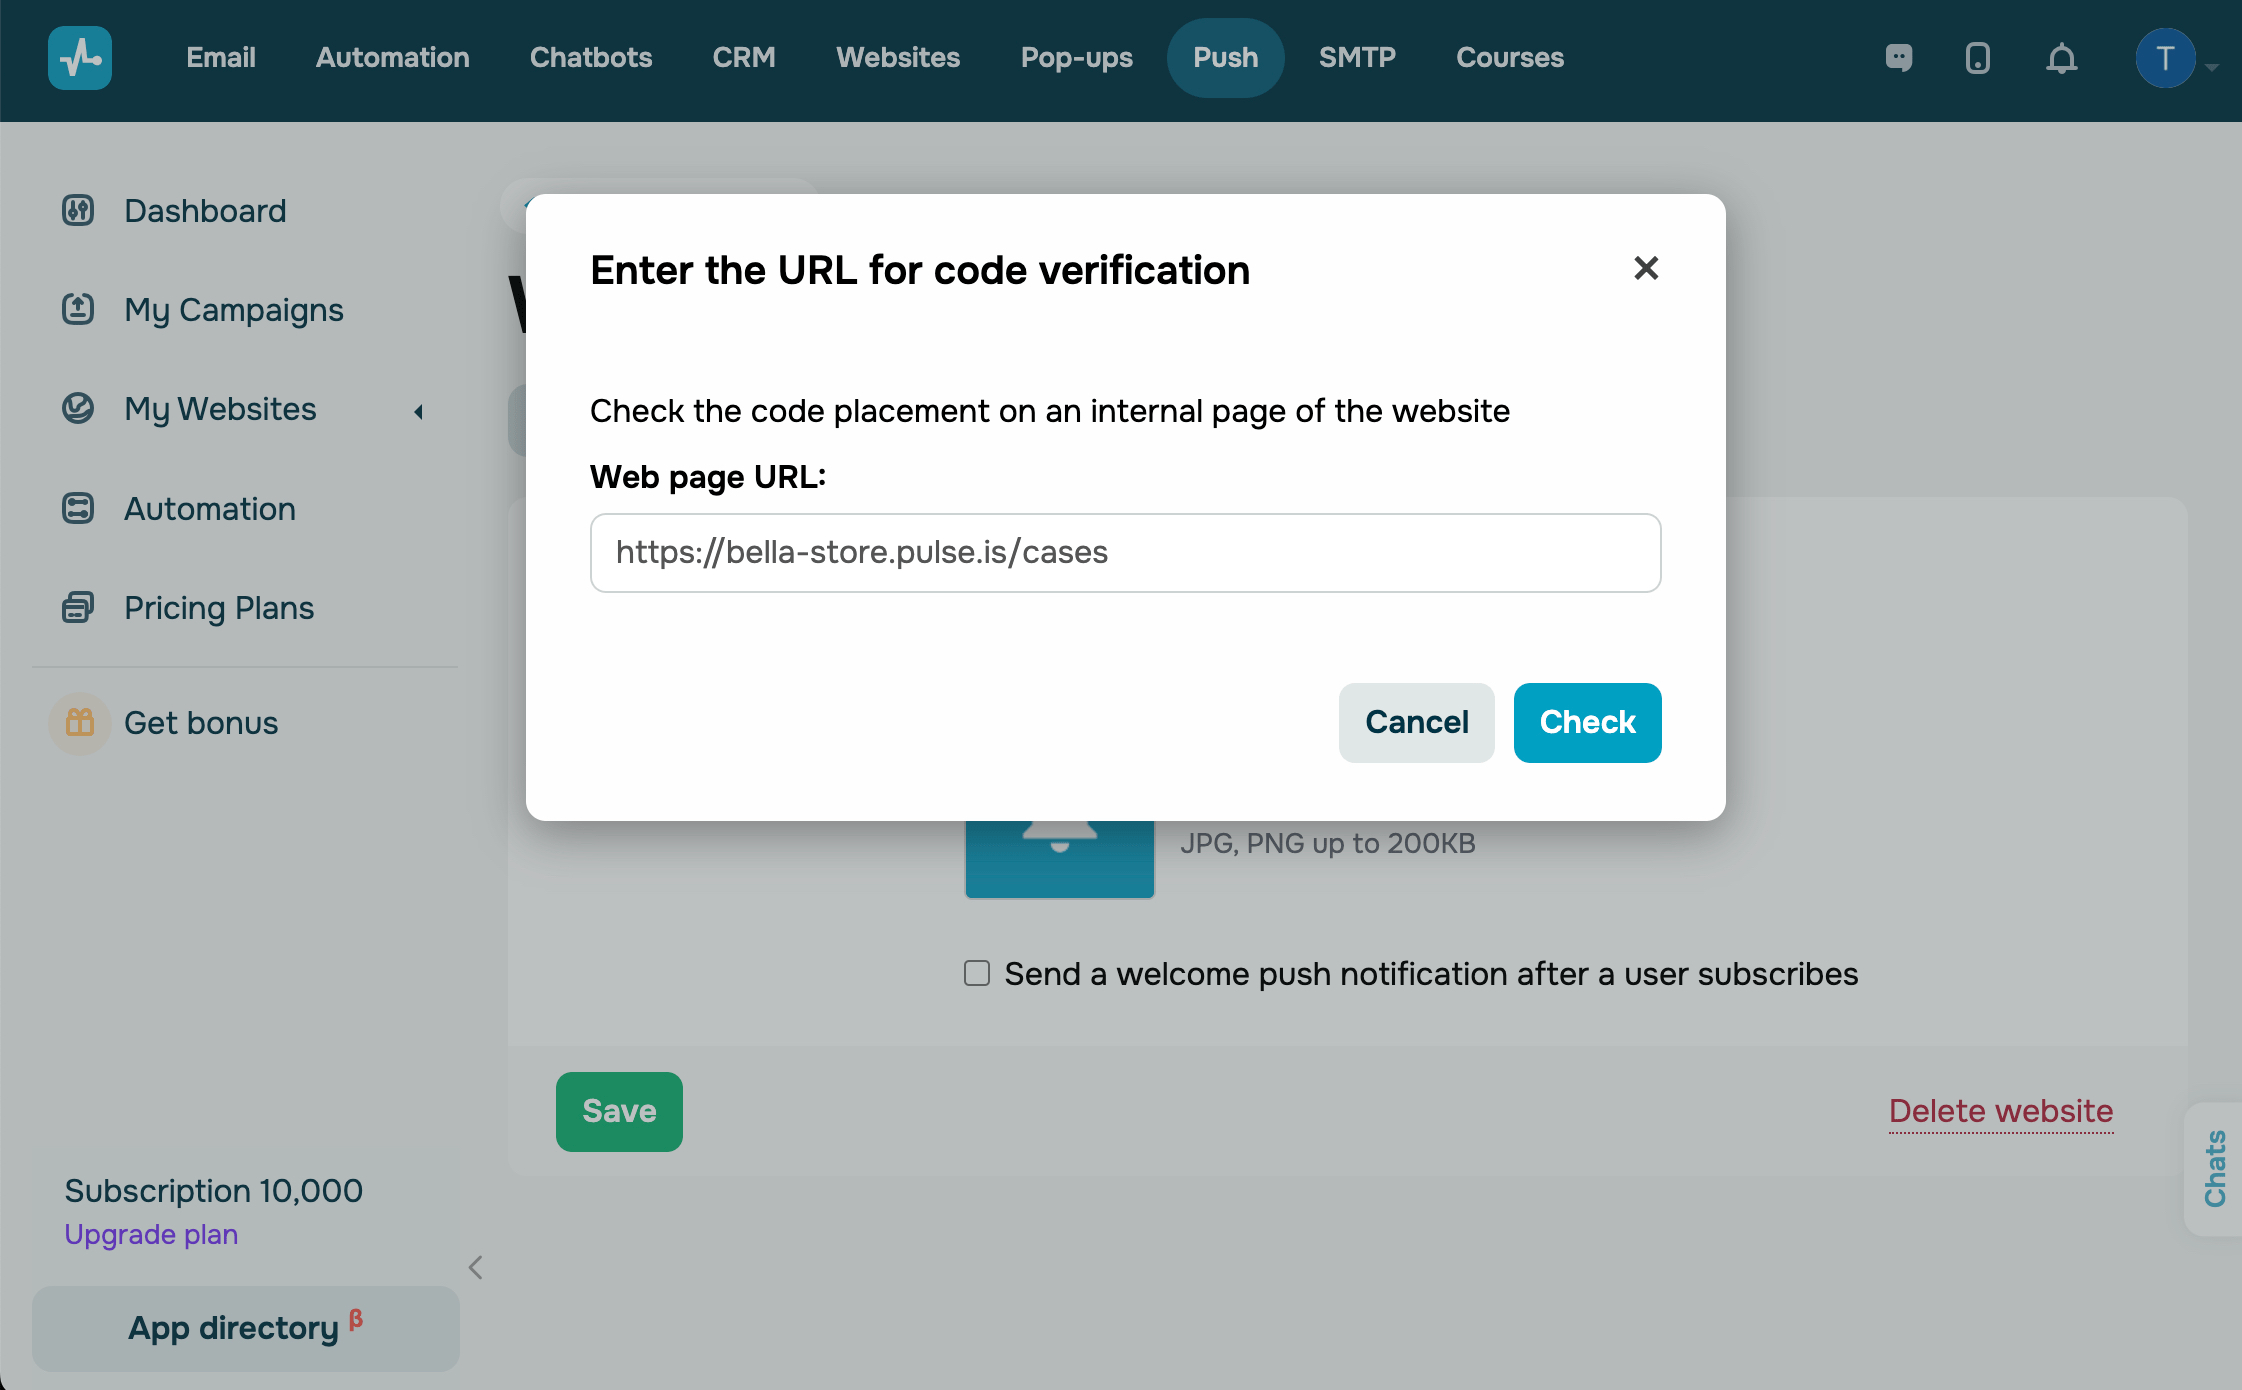This screenshot has width=2242, height=1390.
Task: Open the chat messages icon in header
Action: 1899,58
